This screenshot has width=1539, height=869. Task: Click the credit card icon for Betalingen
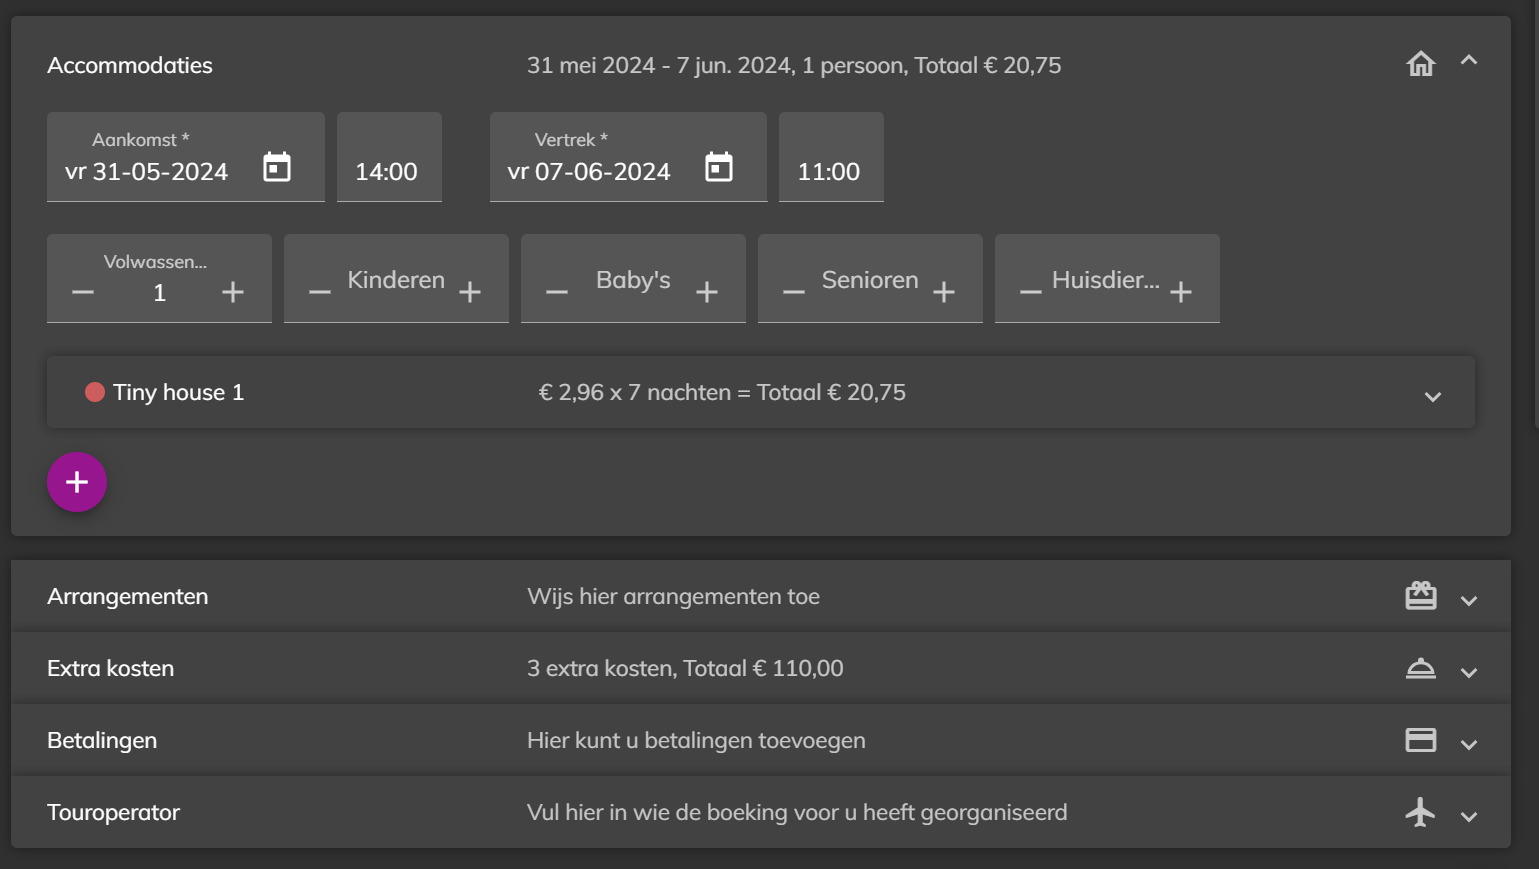1421,740
